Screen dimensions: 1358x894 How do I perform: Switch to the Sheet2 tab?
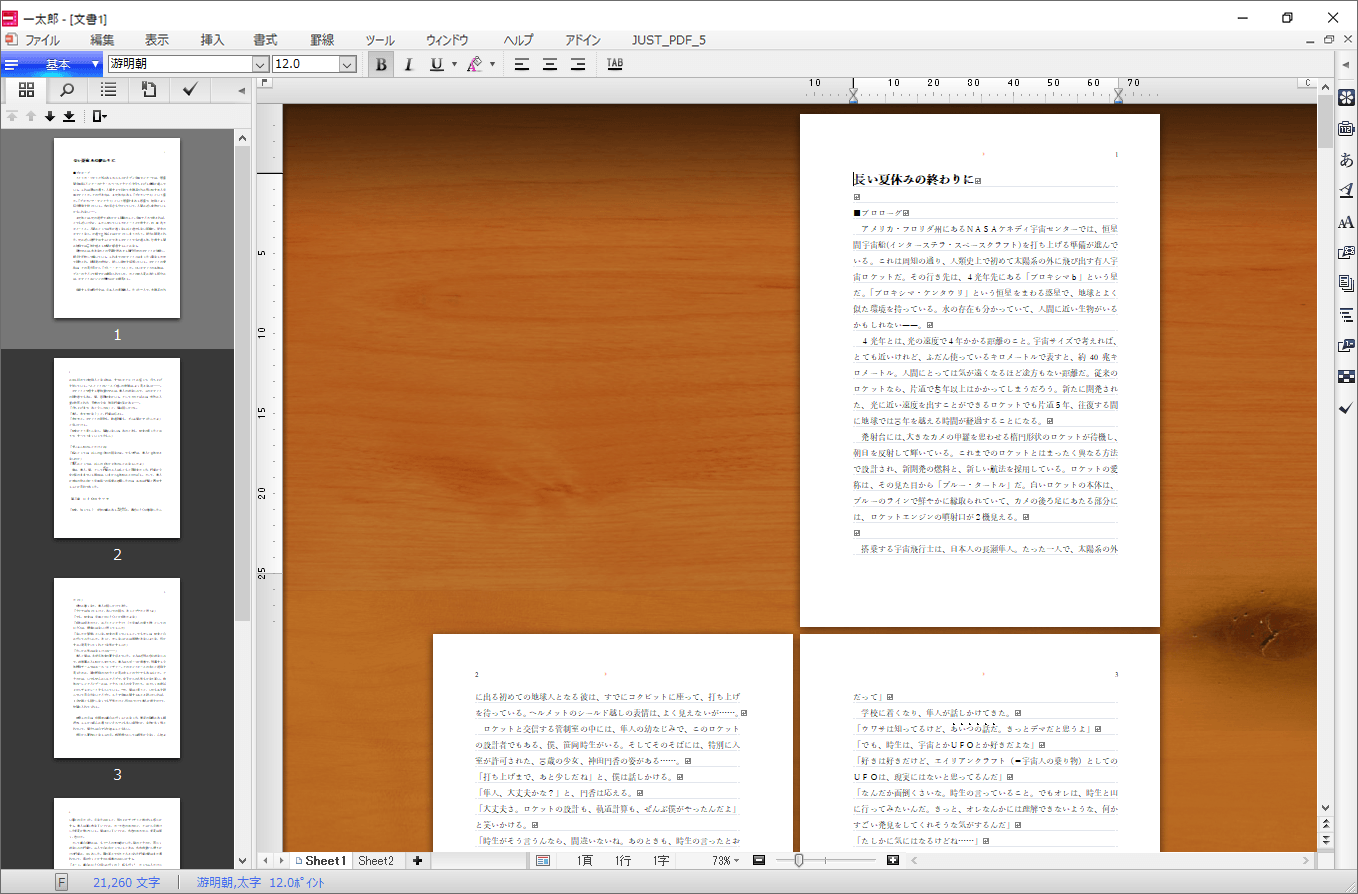click(376, 860)
